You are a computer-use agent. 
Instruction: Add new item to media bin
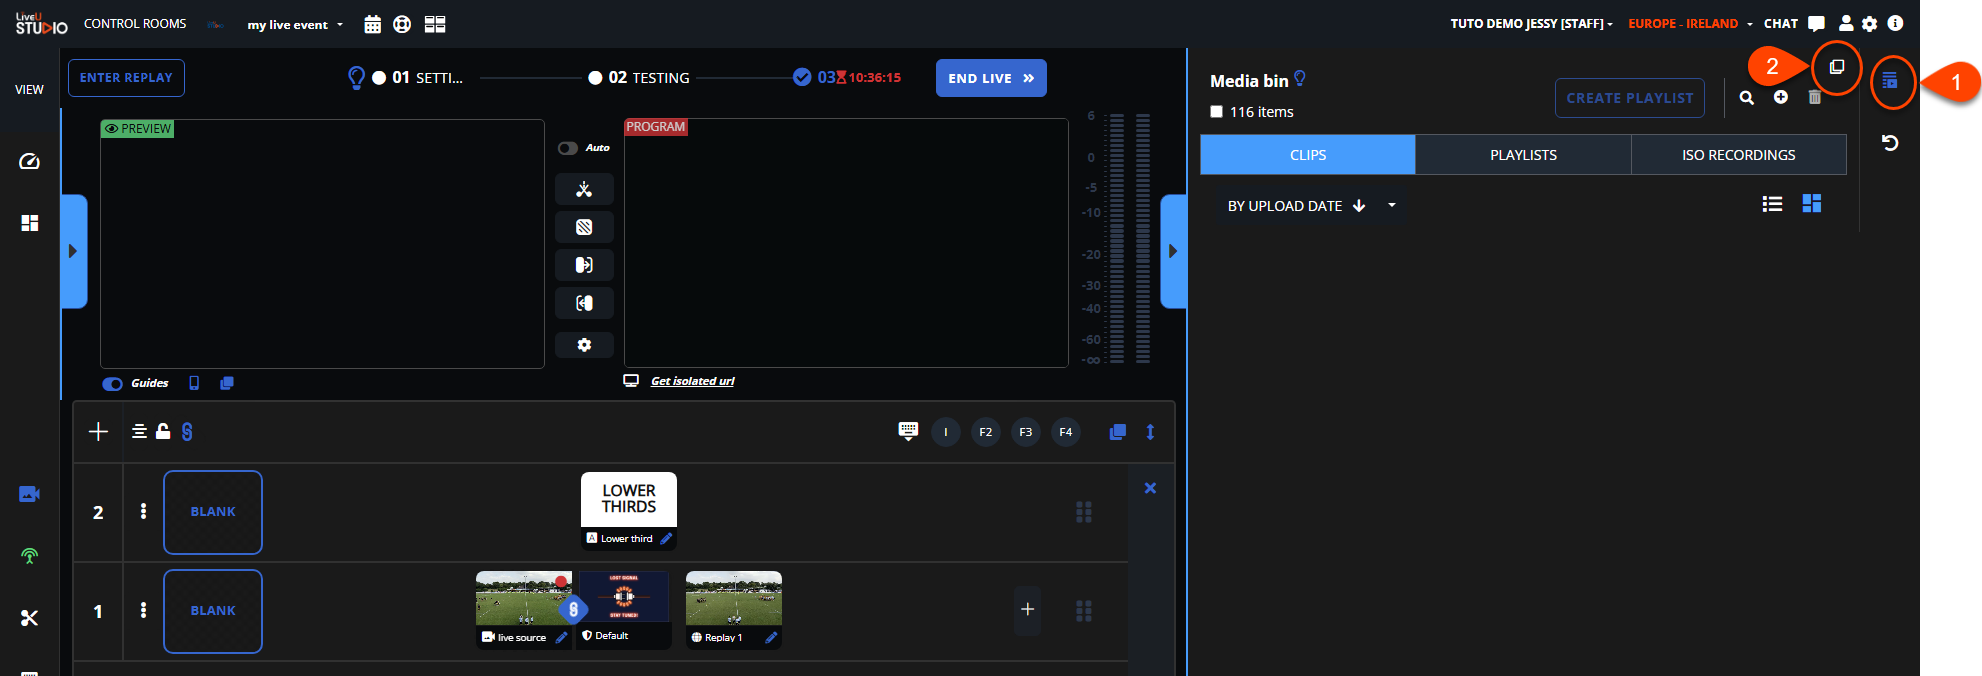click(x=1780, y=97)
